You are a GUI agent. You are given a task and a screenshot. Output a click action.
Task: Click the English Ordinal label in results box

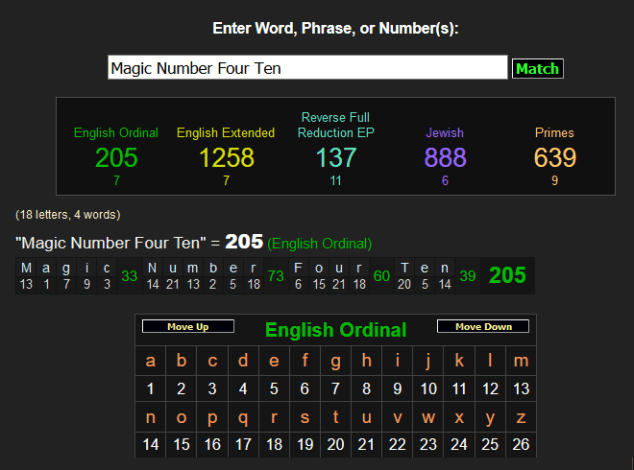116,133
